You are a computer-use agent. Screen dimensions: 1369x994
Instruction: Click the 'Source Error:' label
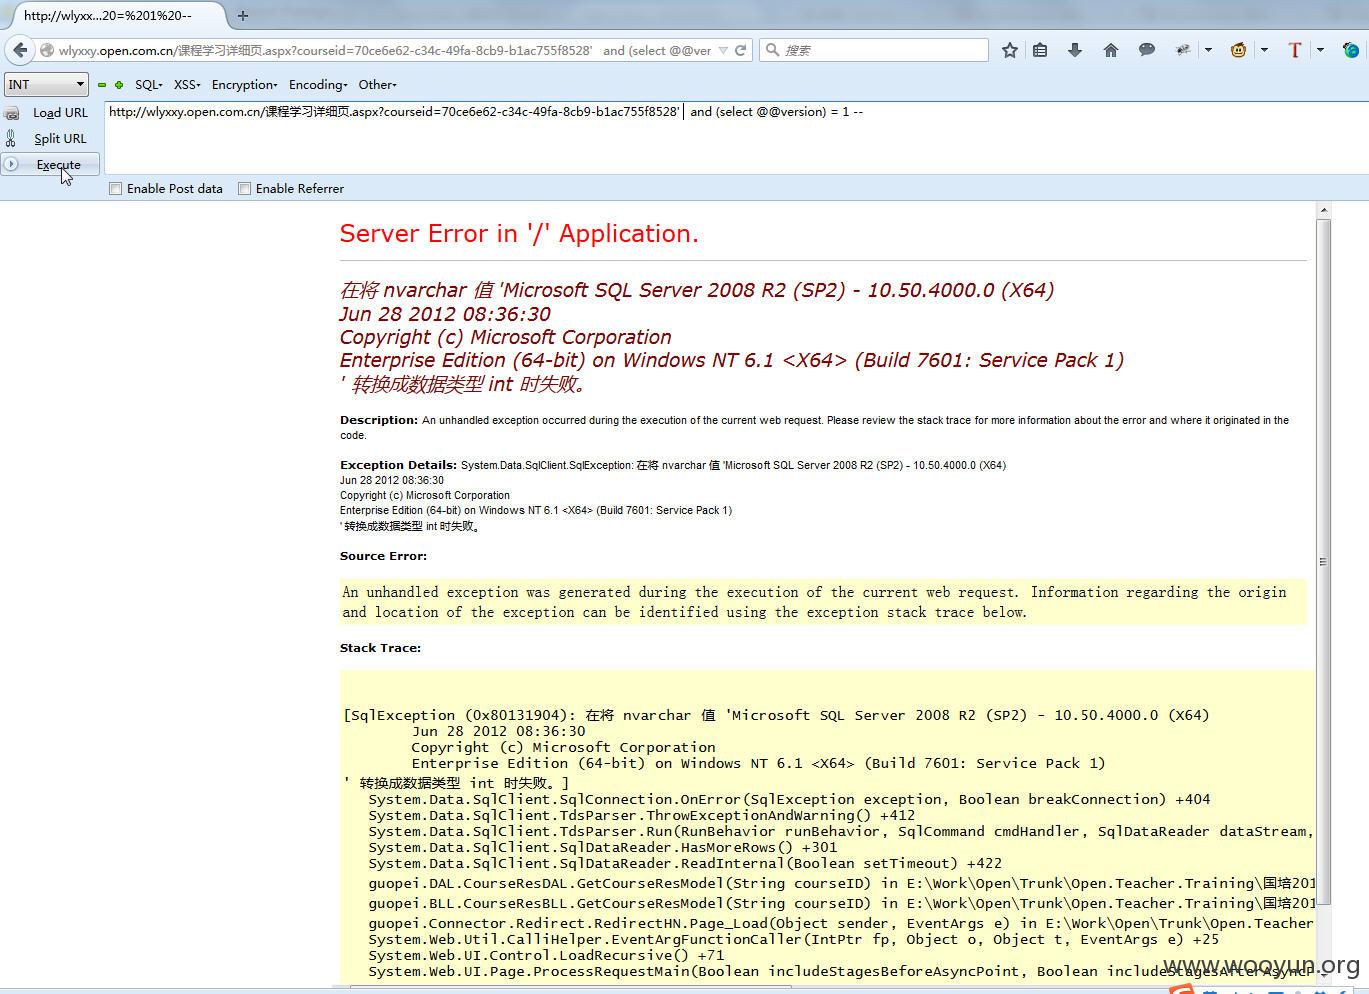tap(383, 556)
